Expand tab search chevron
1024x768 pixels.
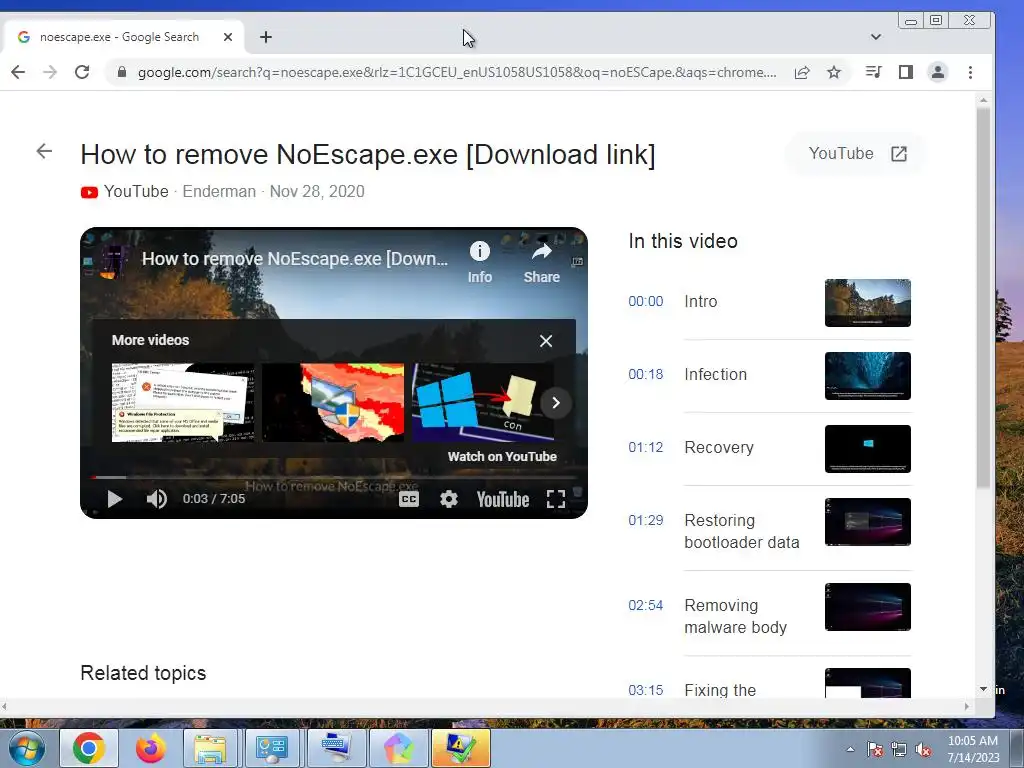(x=876, y=37)
